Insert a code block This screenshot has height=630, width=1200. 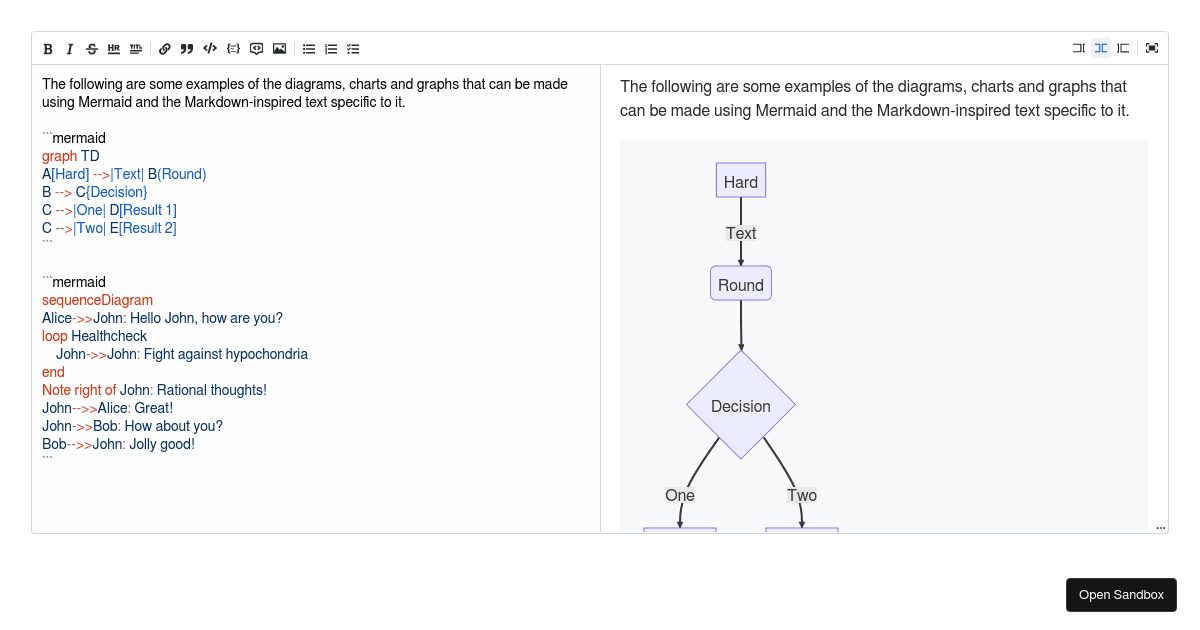233,48
